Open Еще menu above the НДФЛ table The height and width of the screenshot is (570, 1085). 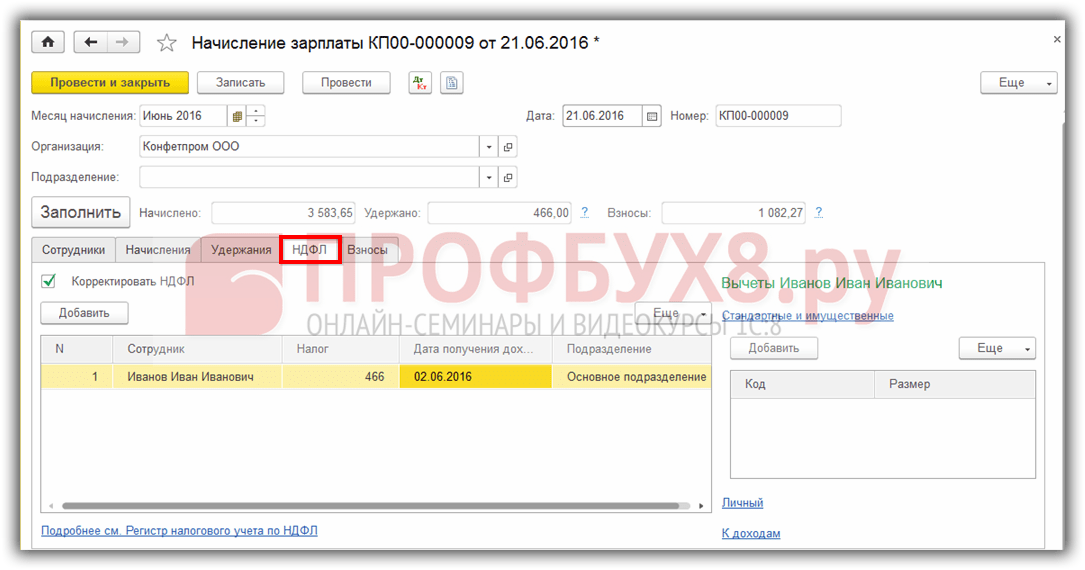(x=673, y=313)
